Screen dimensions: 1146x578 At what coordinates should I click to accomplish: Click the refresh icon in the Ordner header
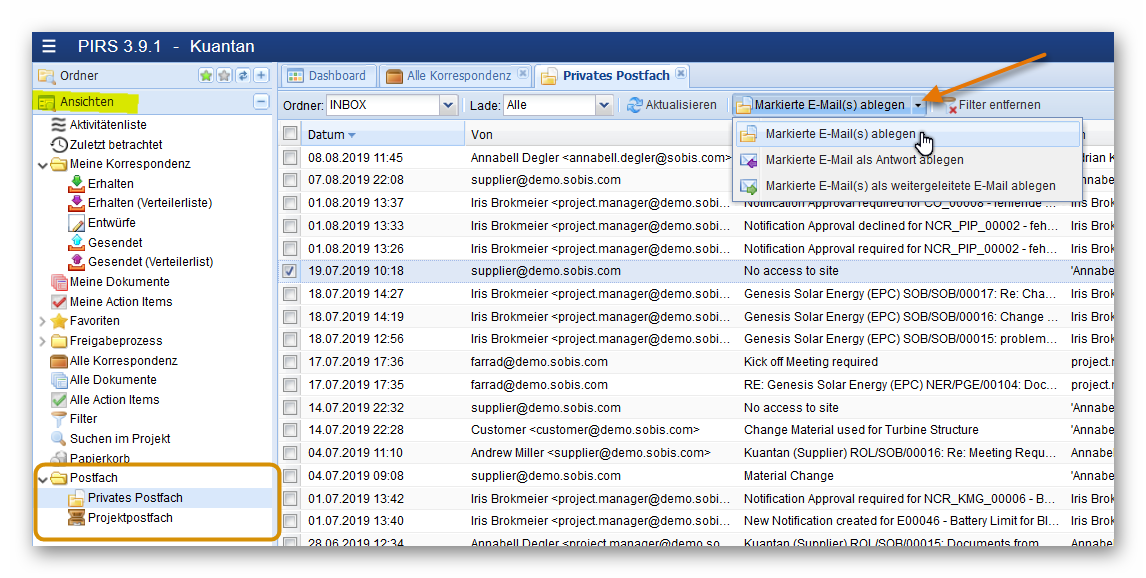click(x=242, y=74)
